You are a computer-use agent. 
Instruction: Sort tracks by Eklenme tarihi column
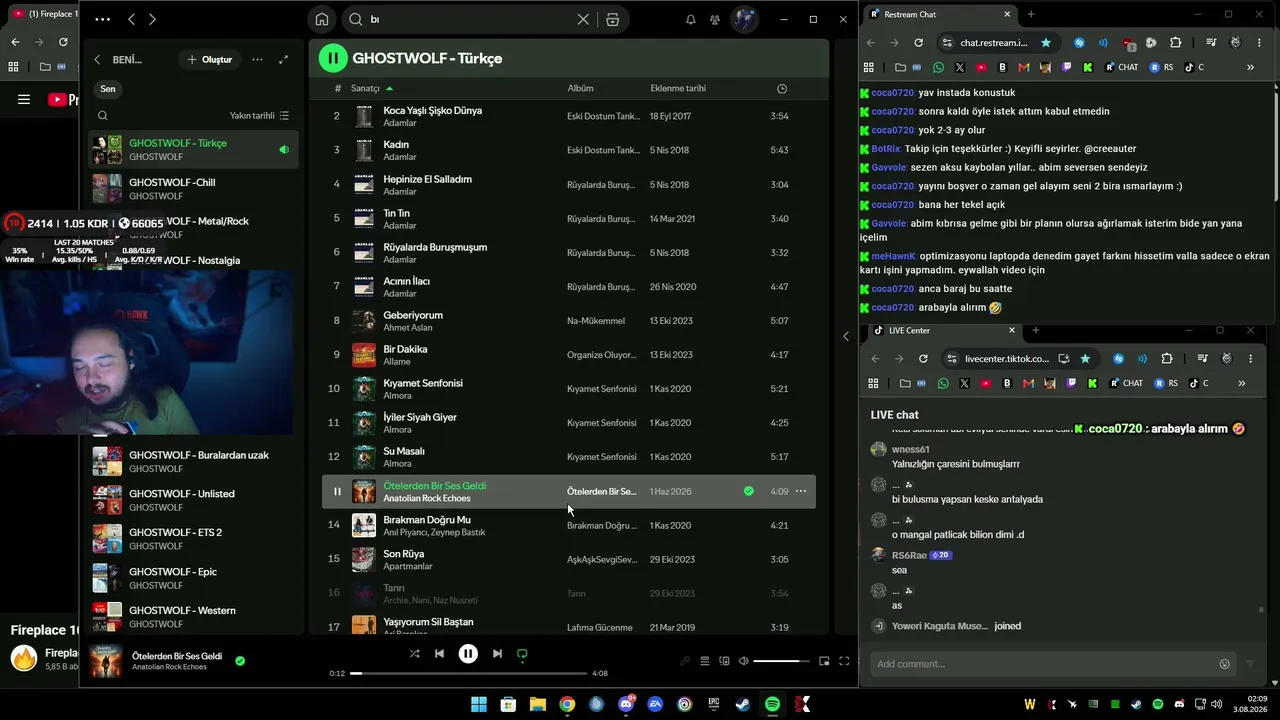pos(678,88)
